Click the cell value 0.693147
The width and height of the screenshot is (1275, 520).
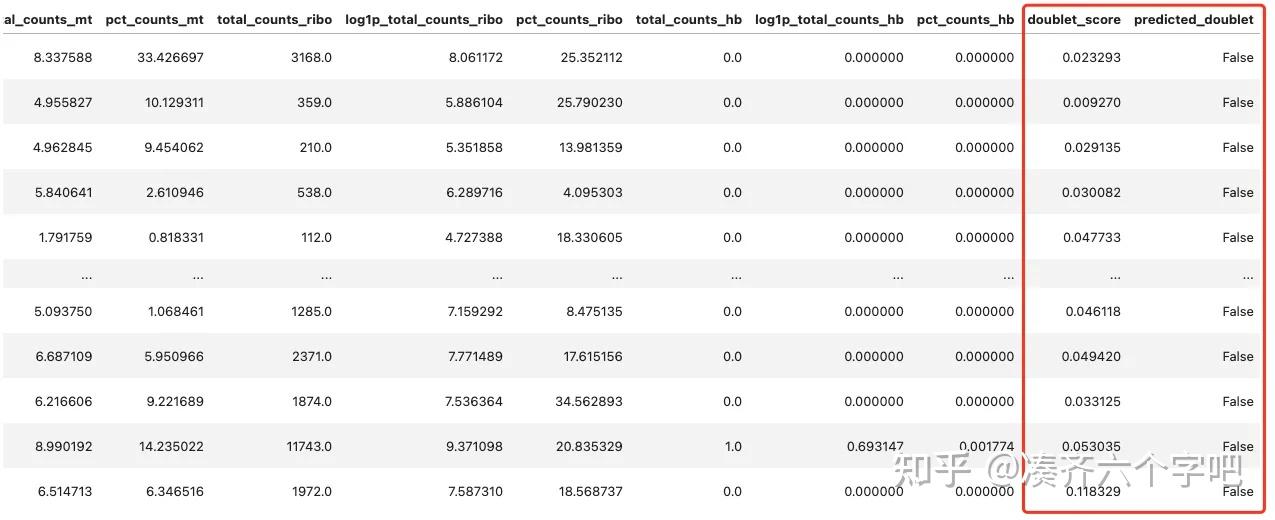click(x=874, y=446)
